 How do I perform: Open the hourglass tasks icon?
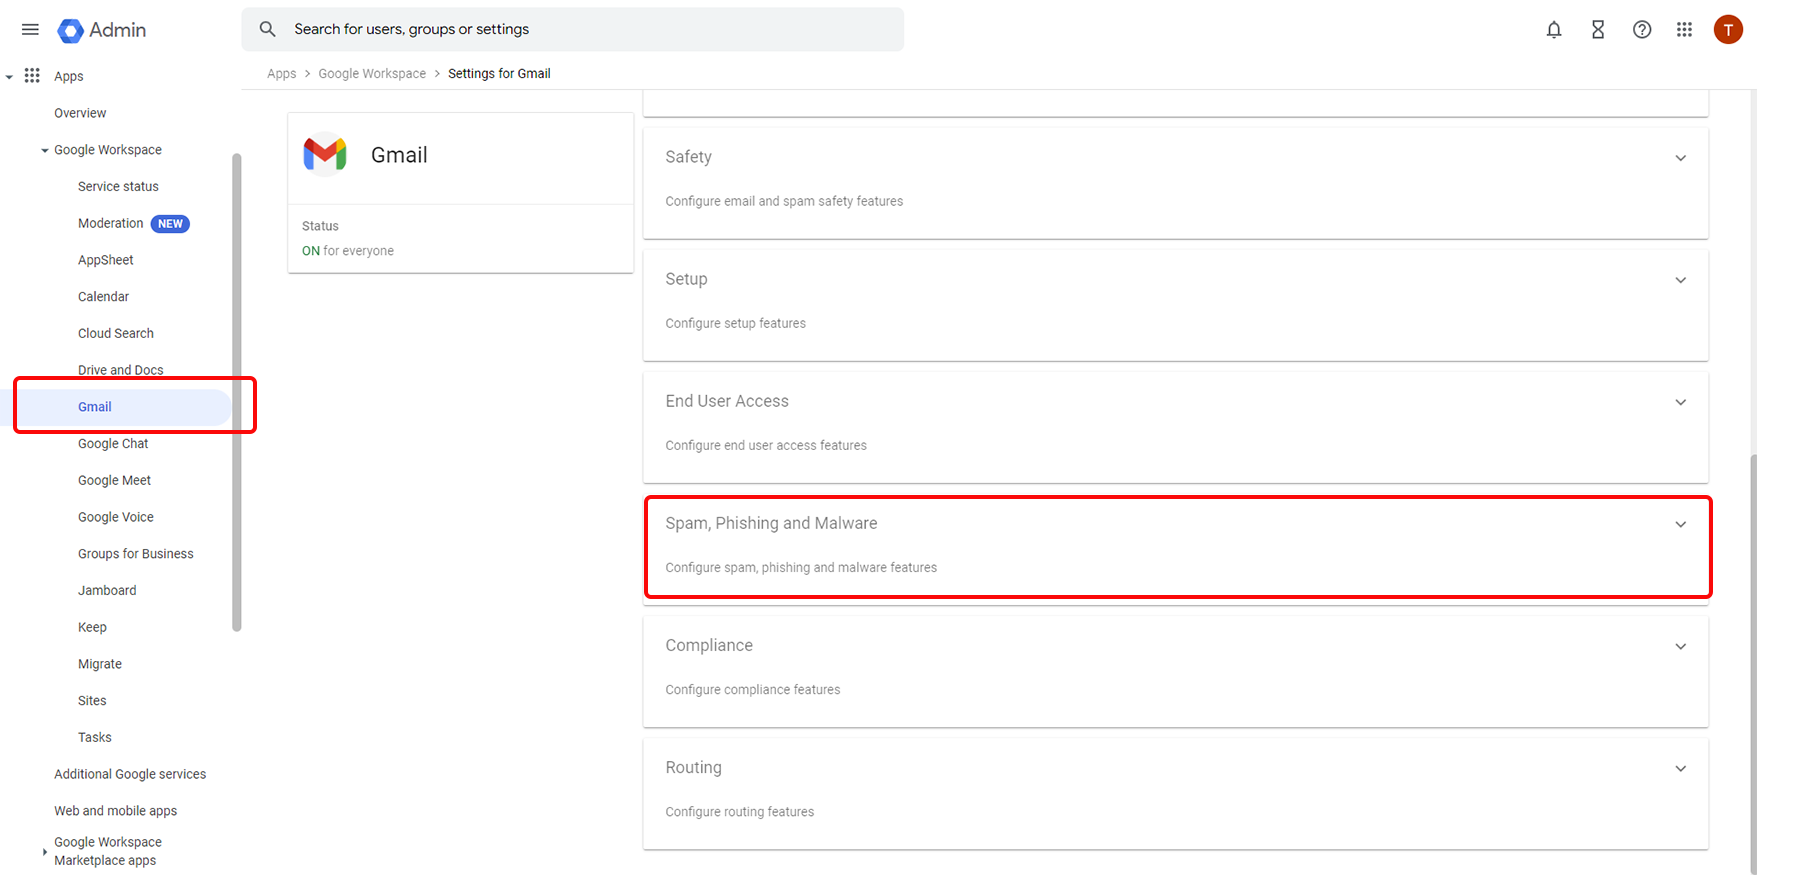[x=1597, y=30]
